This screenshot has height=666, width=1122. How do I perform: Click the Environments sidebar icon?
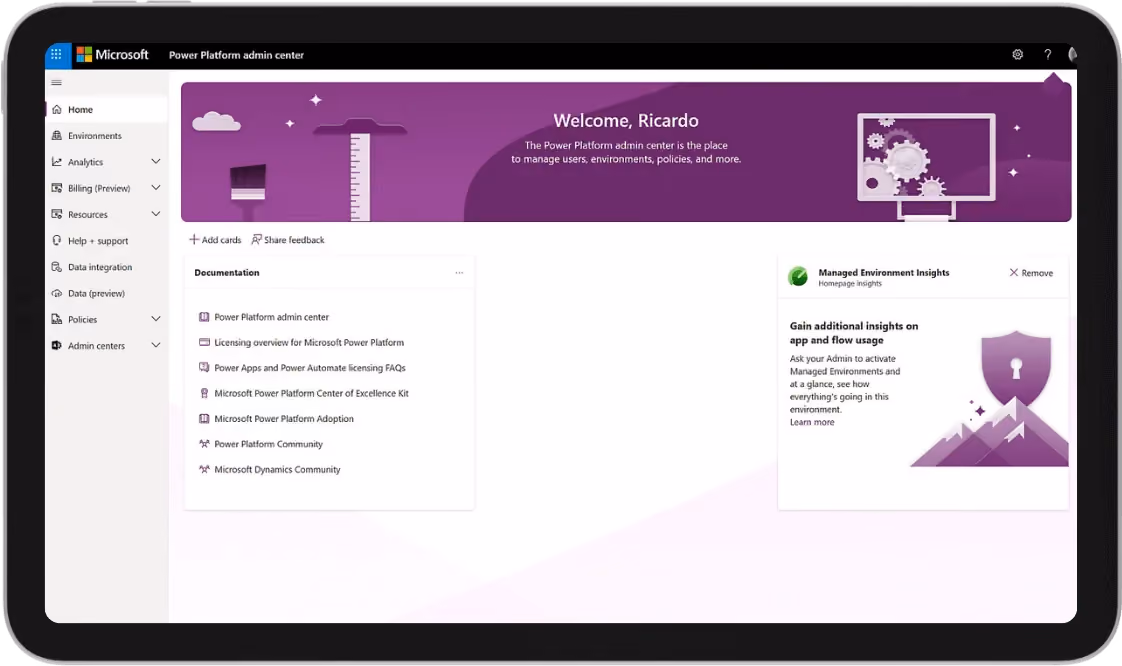[57, 135]
